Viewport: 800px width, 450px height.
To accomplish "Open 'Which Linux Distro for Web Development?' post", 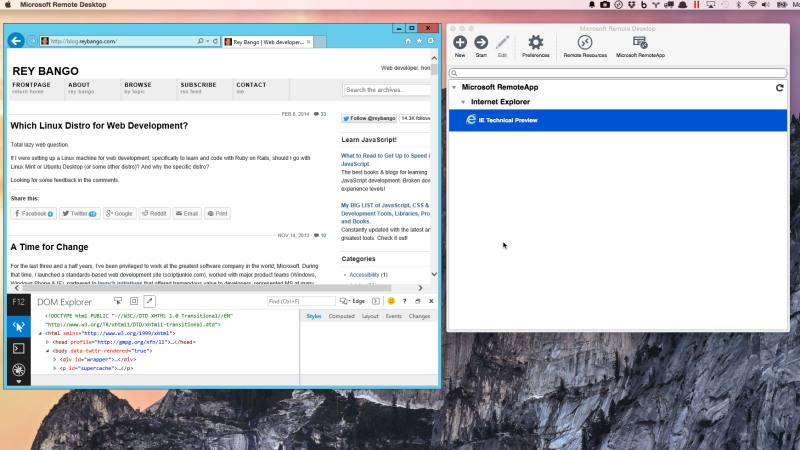I will pos(99,126).
